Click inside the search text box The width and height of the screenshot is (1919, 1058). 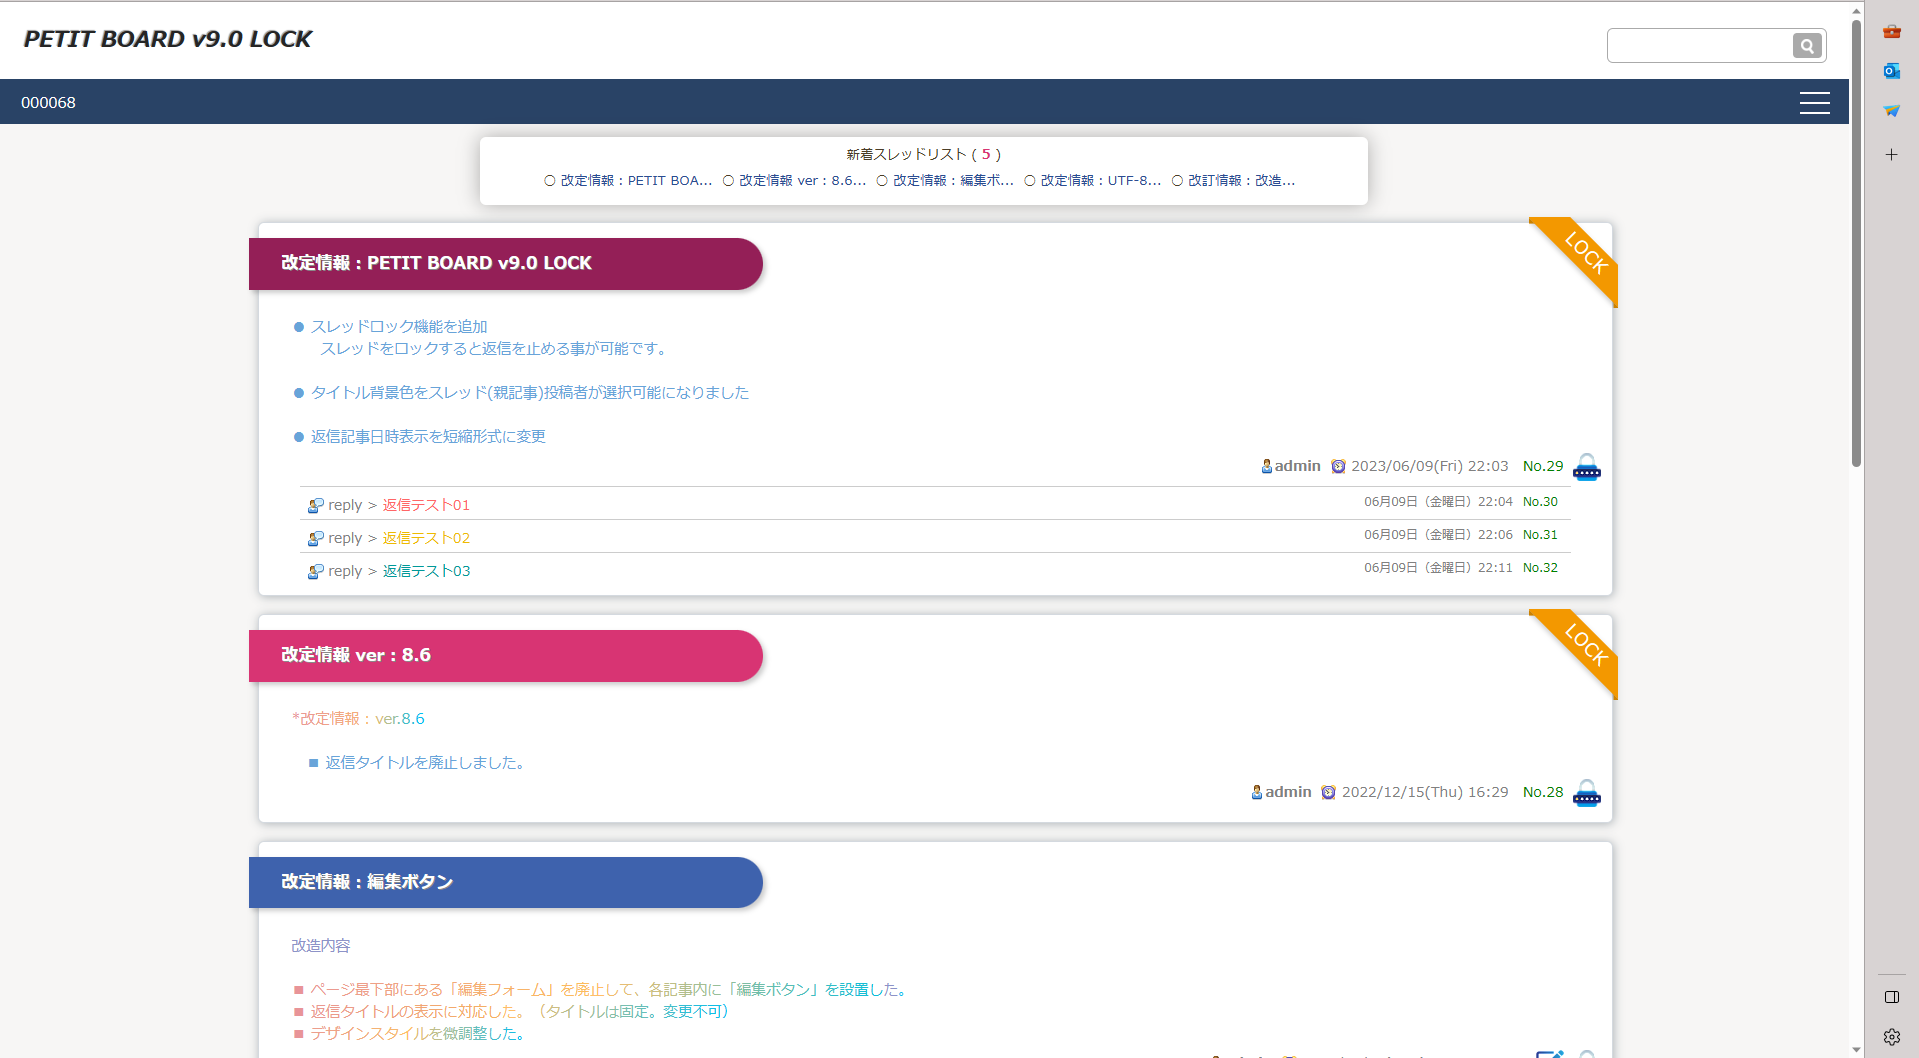1698,46
